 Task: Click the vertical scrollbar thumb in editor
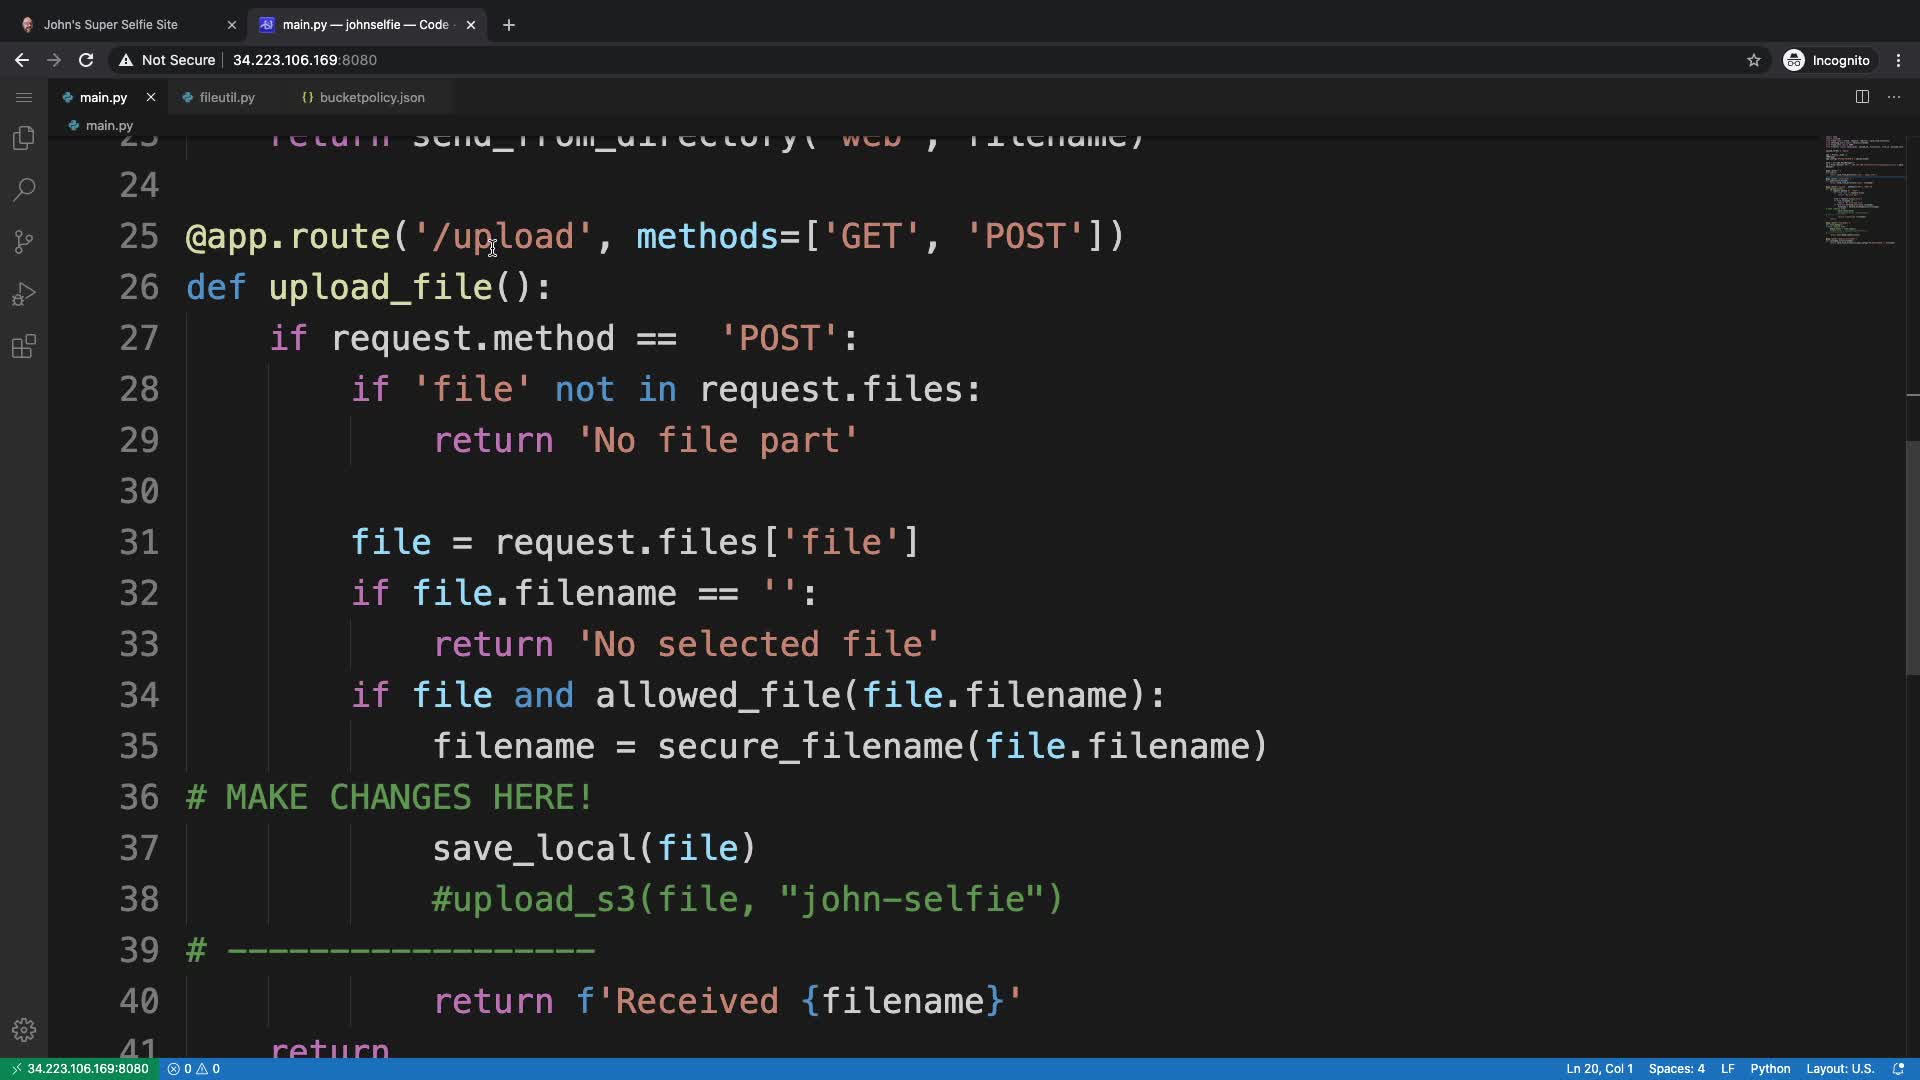pos(1912,558)
